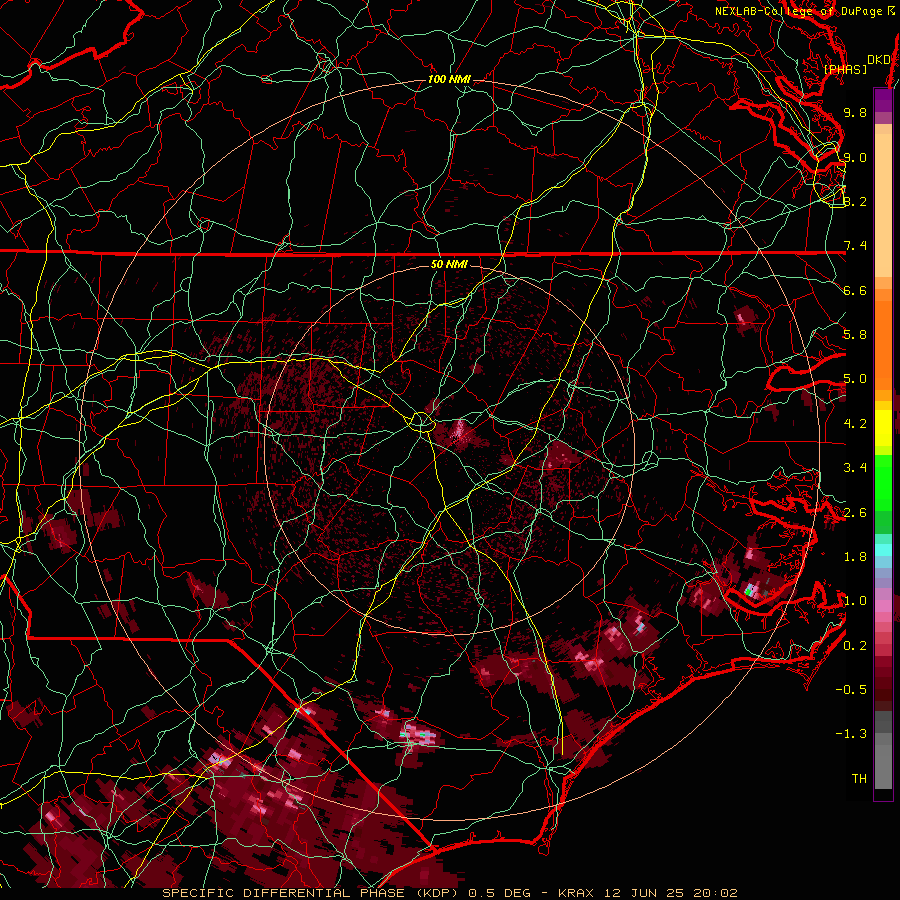Click the Specific Differential Phase KRAX caption
Image resolution: width=900 pixels, height=900 pixels.
[449, 893]
